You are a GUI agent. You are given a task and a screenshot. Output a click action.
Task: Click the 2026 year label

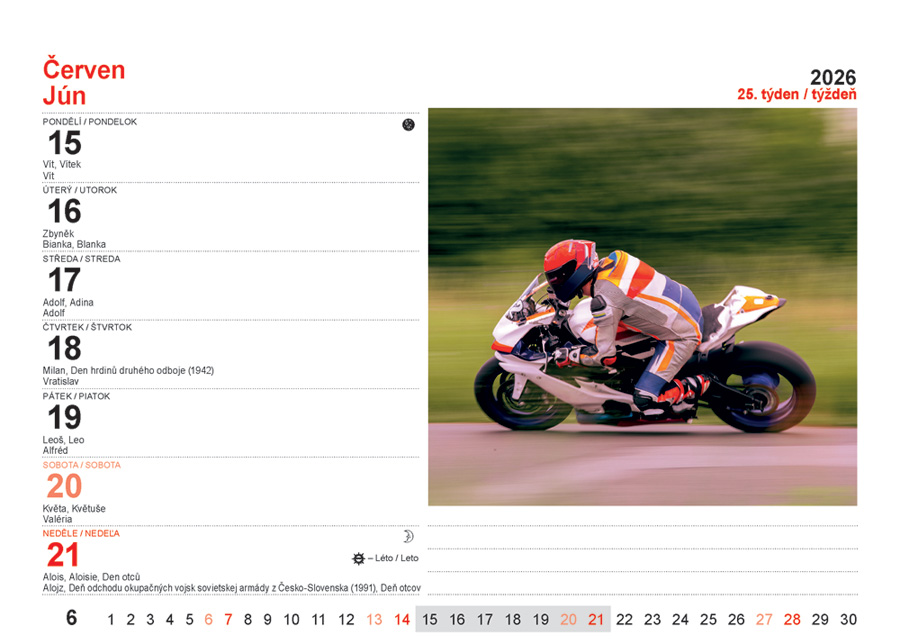click(x=832, y=78)
